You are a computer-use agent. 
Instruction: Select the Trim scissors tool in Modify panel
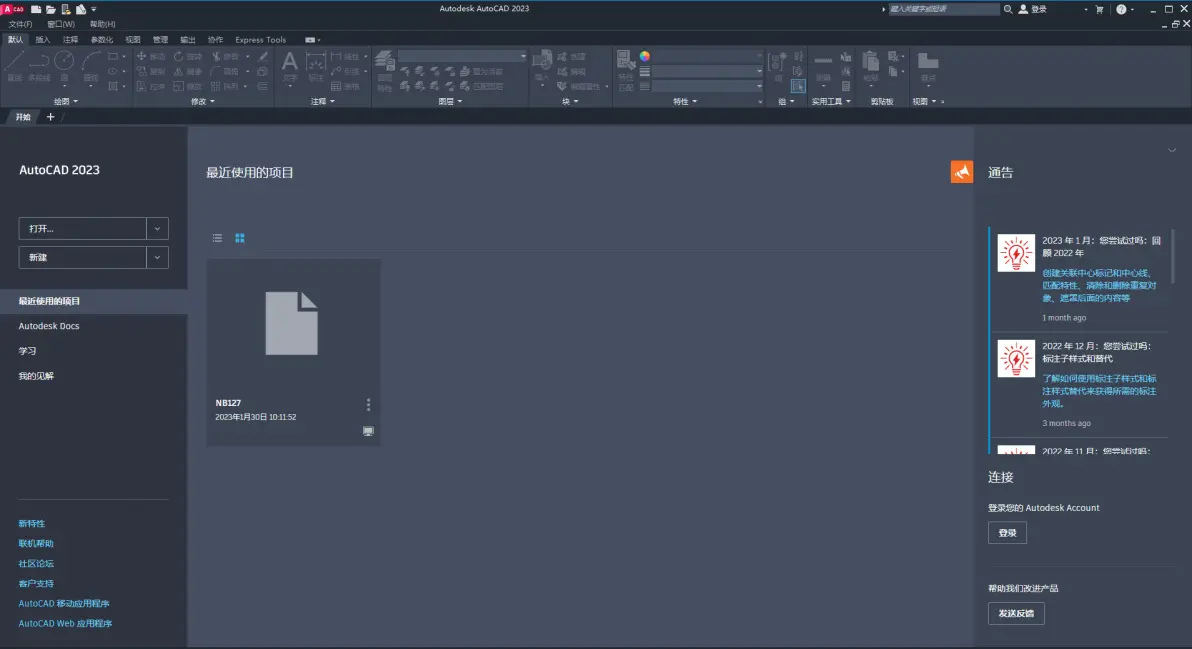click(x=226, y=56)
